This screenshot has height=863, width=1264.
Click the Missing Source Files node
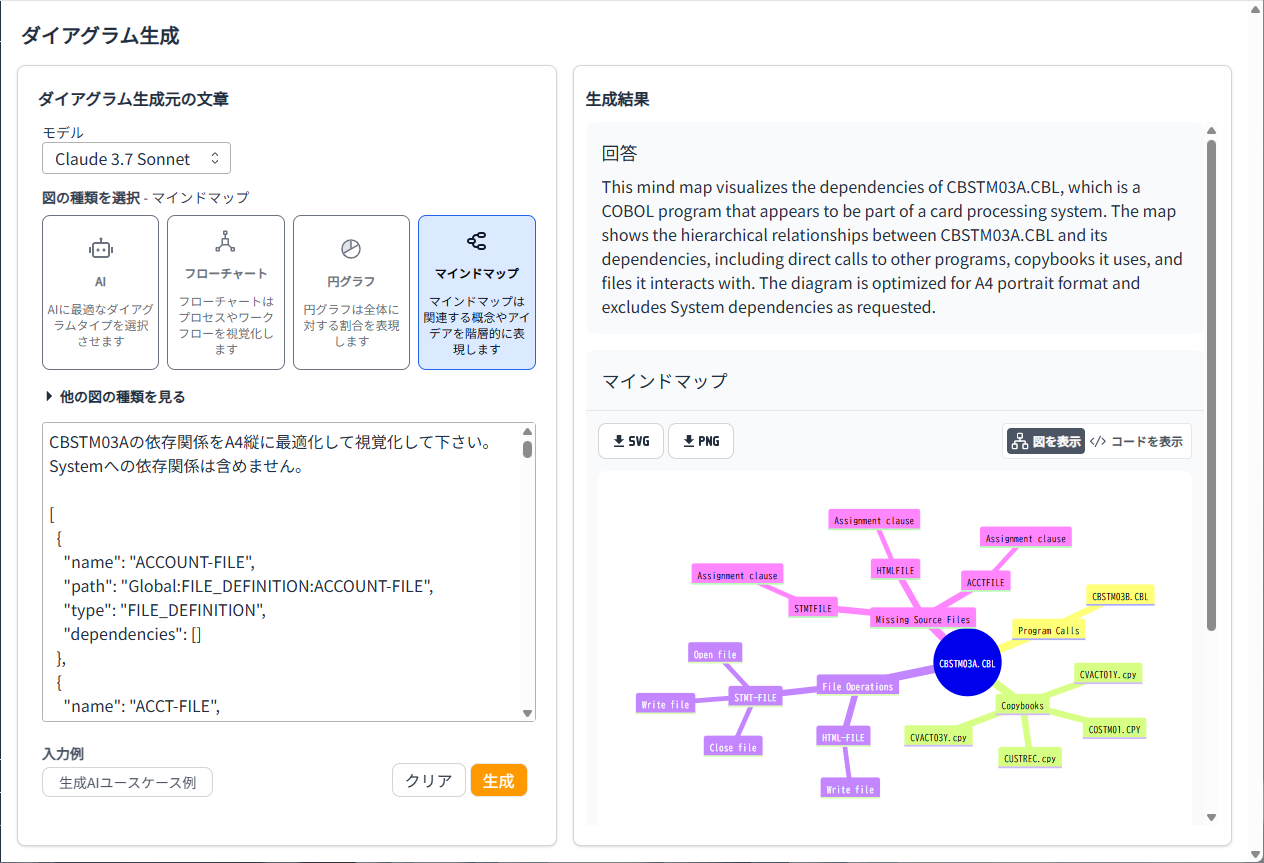(x=922, y=619)
